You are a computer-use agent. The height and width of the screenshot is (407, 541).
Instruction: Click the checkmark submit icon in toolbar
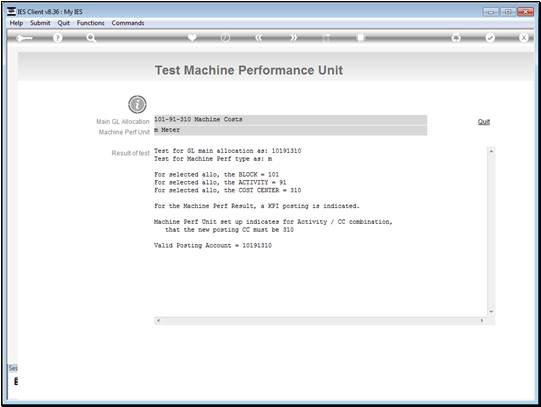pos(490,38)
